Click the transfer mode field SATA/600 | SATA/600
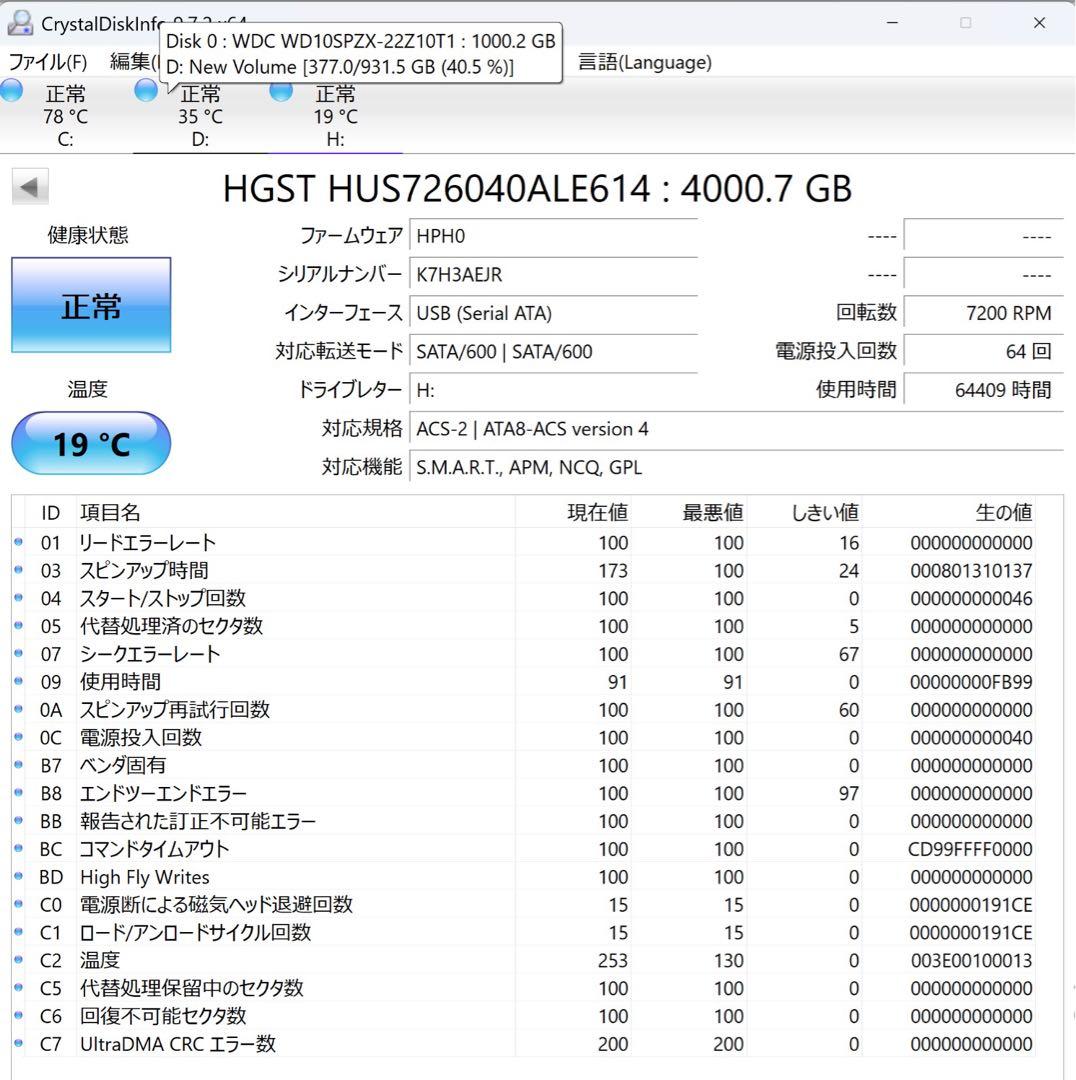The width and height of the screenshot is (1076, 1080). click(554, 352)
